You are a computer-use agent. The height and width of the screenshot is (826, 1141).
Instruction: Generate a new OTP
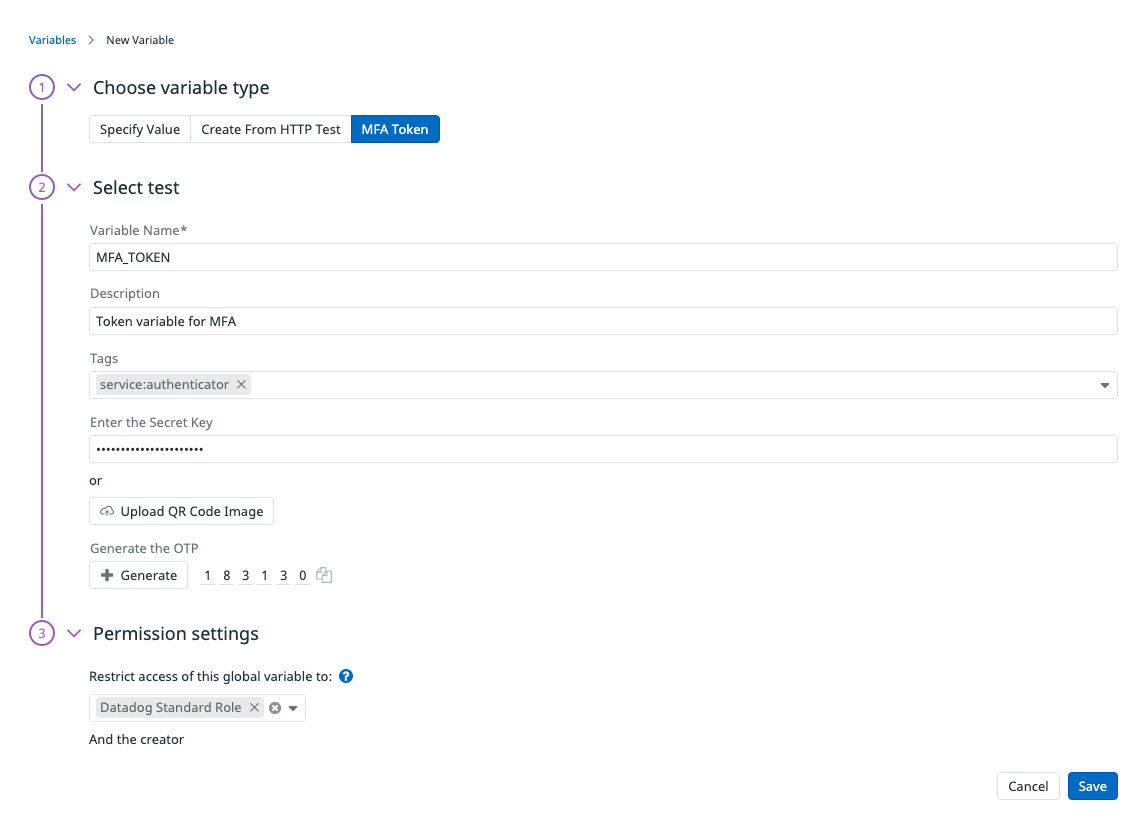(138, 575)
